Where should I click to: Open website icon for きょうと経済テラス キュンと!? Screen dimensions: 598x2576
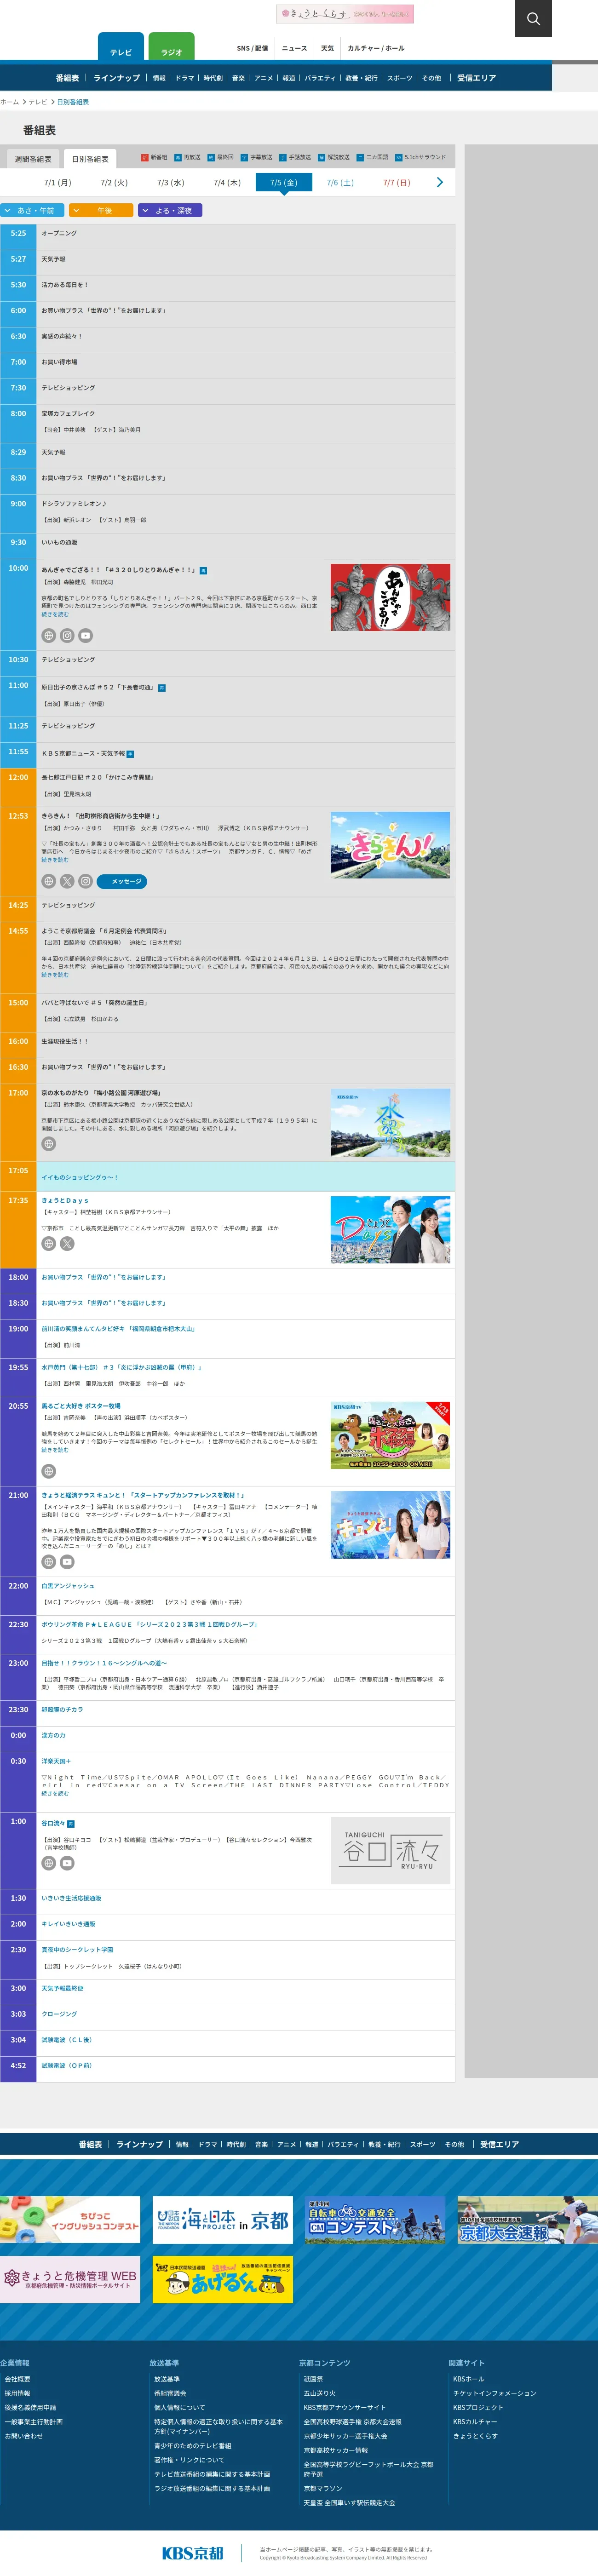[48, 1561]
